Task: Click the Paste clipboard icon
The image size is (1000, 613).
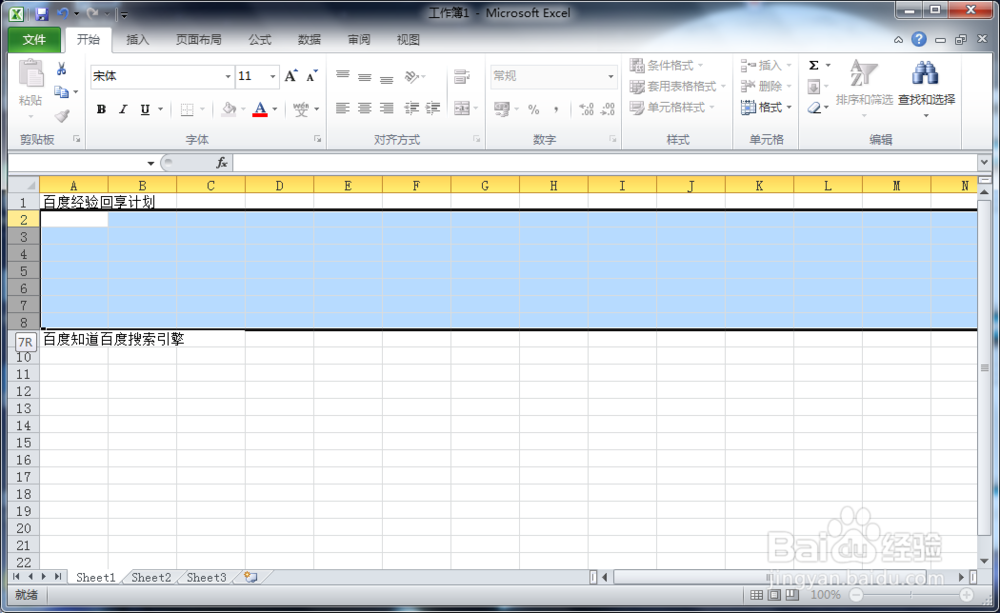Action: [30, 75]
